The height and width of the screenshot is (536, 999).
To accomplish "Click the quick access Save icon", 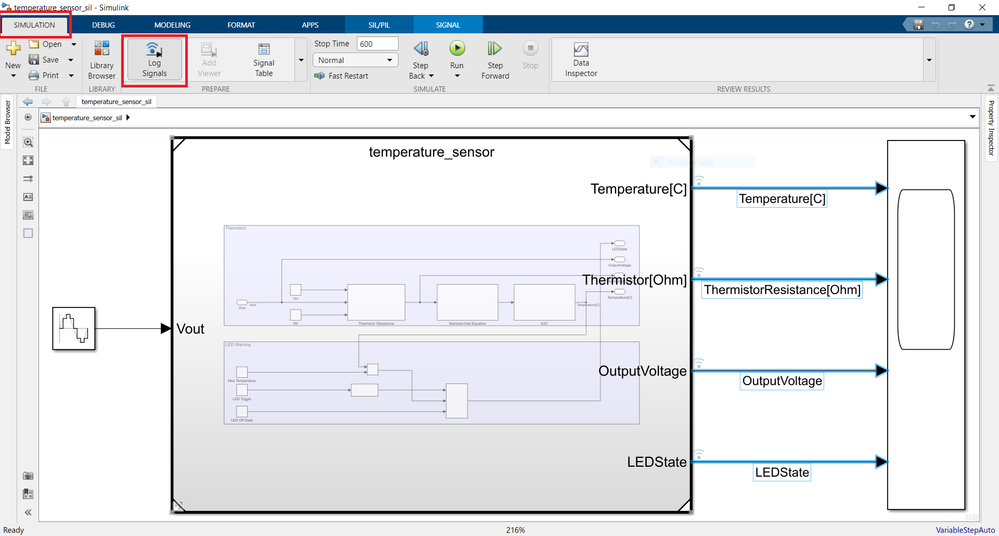I will click(x=918, y=25).
